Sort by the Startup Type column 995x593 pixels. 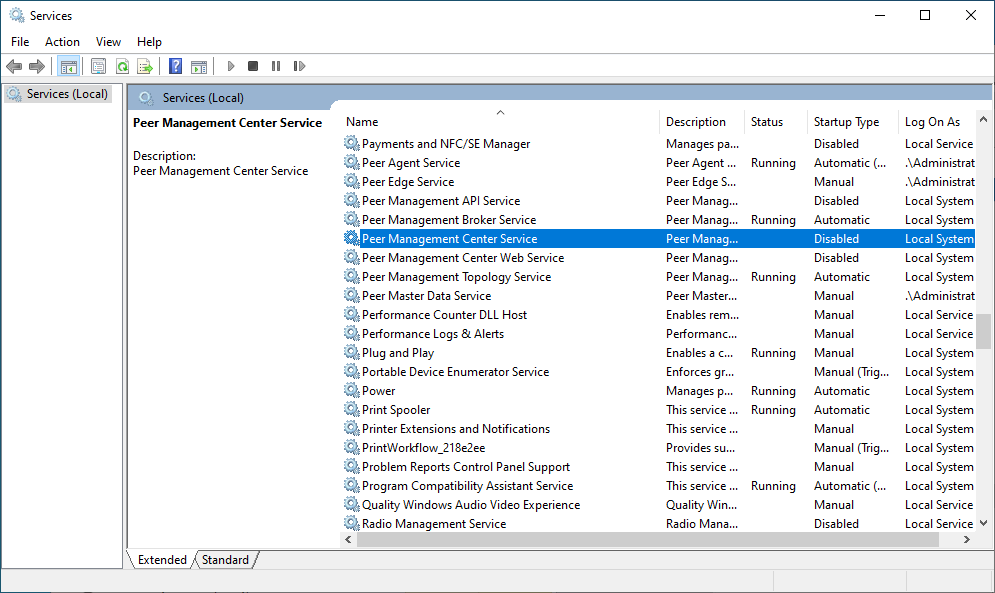click(x=846, y=122)
